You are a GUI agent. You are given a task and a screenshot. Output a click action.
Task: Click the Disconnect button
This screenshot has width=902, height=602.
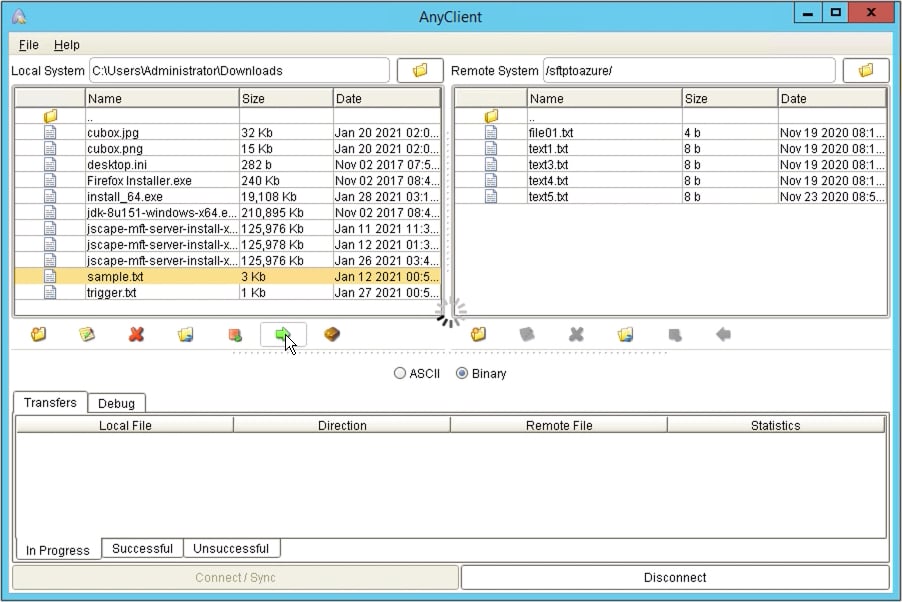click(674, 577)
